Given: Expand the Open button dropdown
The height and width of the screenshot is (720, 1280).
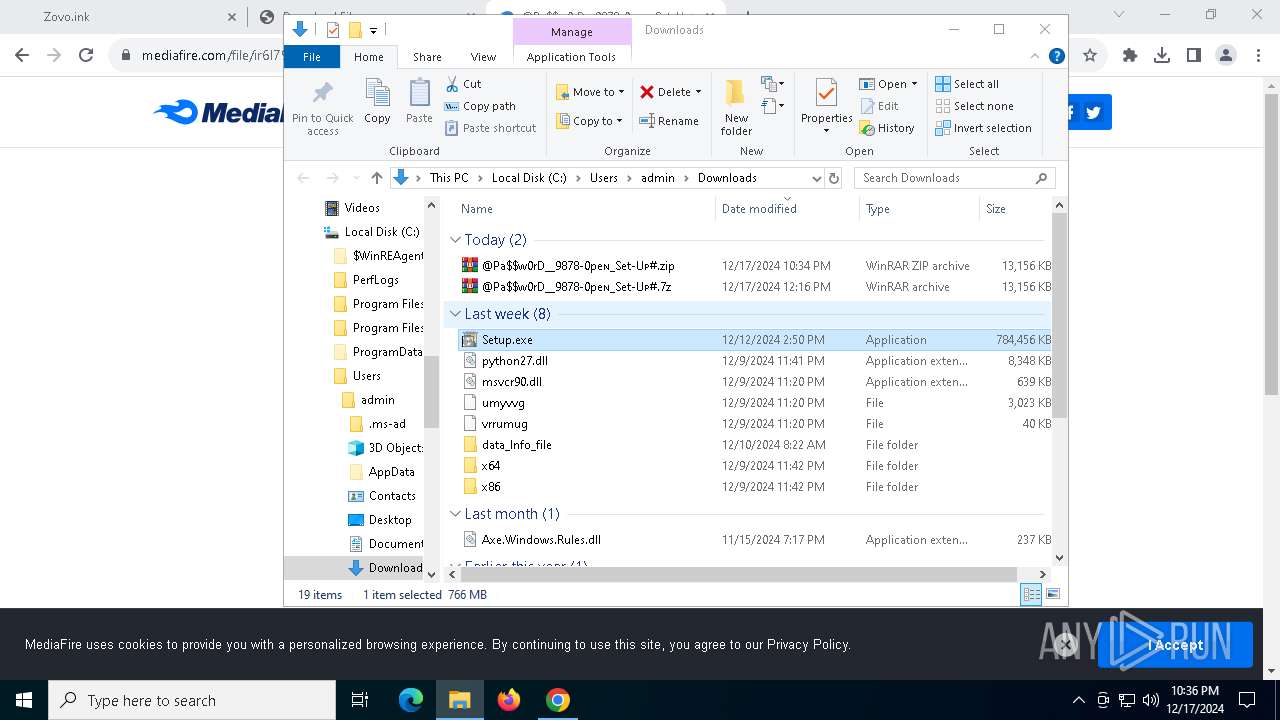Looking at the screenshot, I should point(914,84).
